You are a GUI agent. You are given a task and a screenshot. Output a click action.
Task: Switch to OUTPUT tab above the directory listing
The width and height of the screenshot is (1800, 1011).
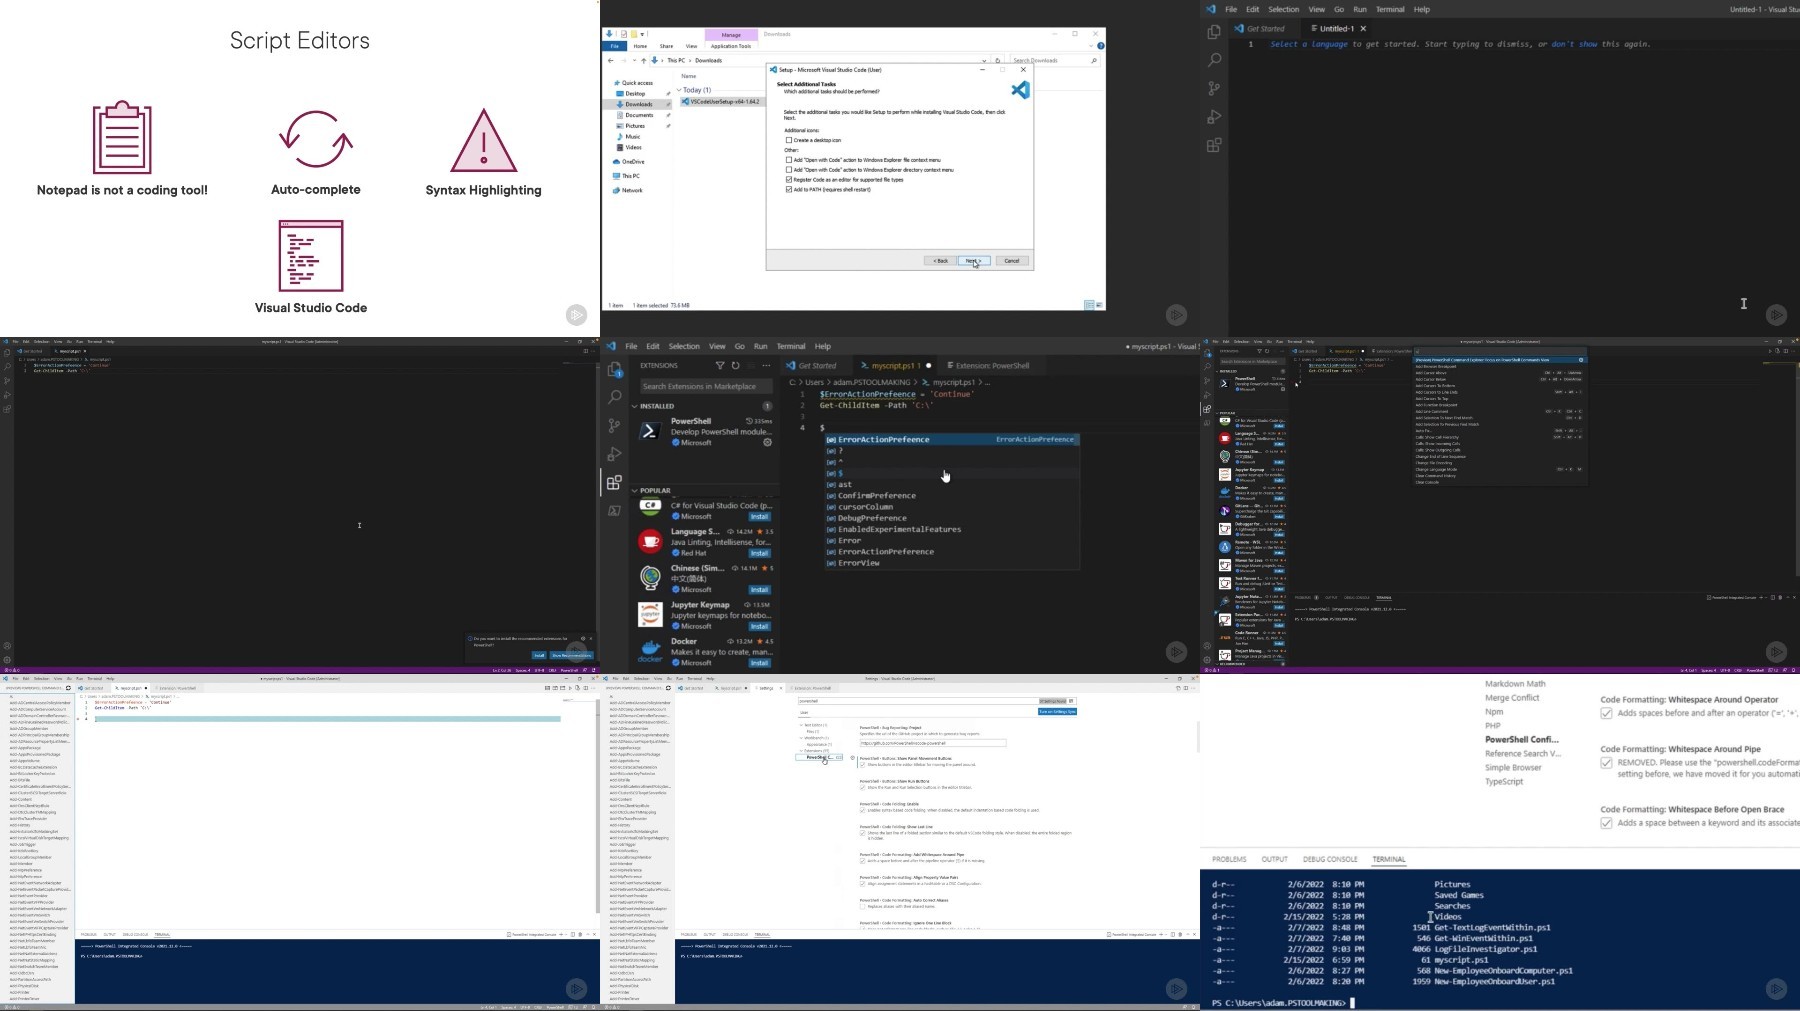[1274, 859]
